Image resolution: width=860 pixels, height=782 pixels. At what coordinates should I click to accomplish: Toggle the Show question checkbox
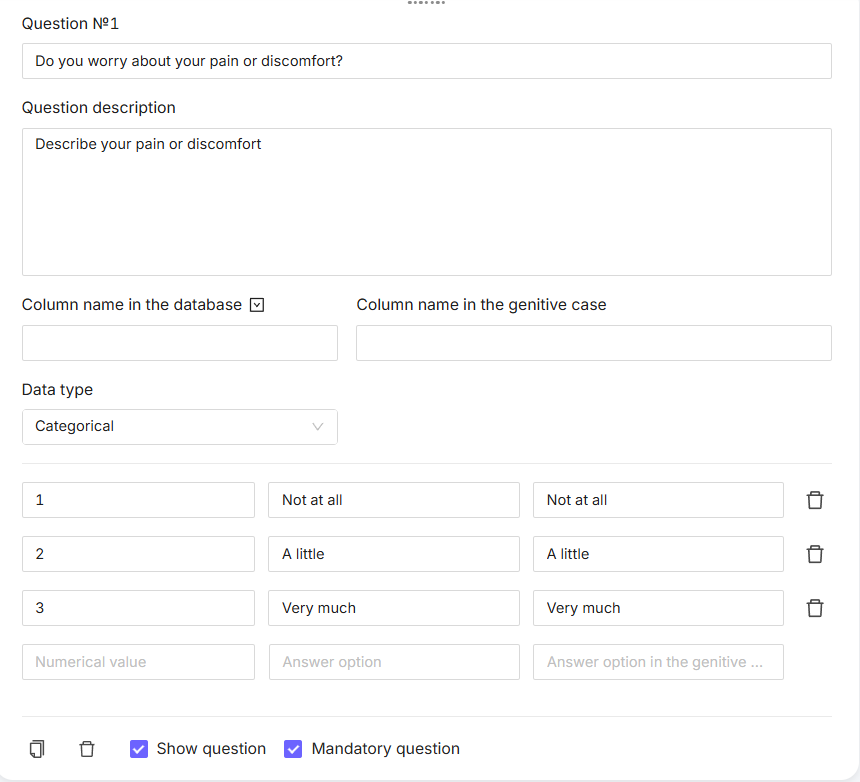point(139,749)
